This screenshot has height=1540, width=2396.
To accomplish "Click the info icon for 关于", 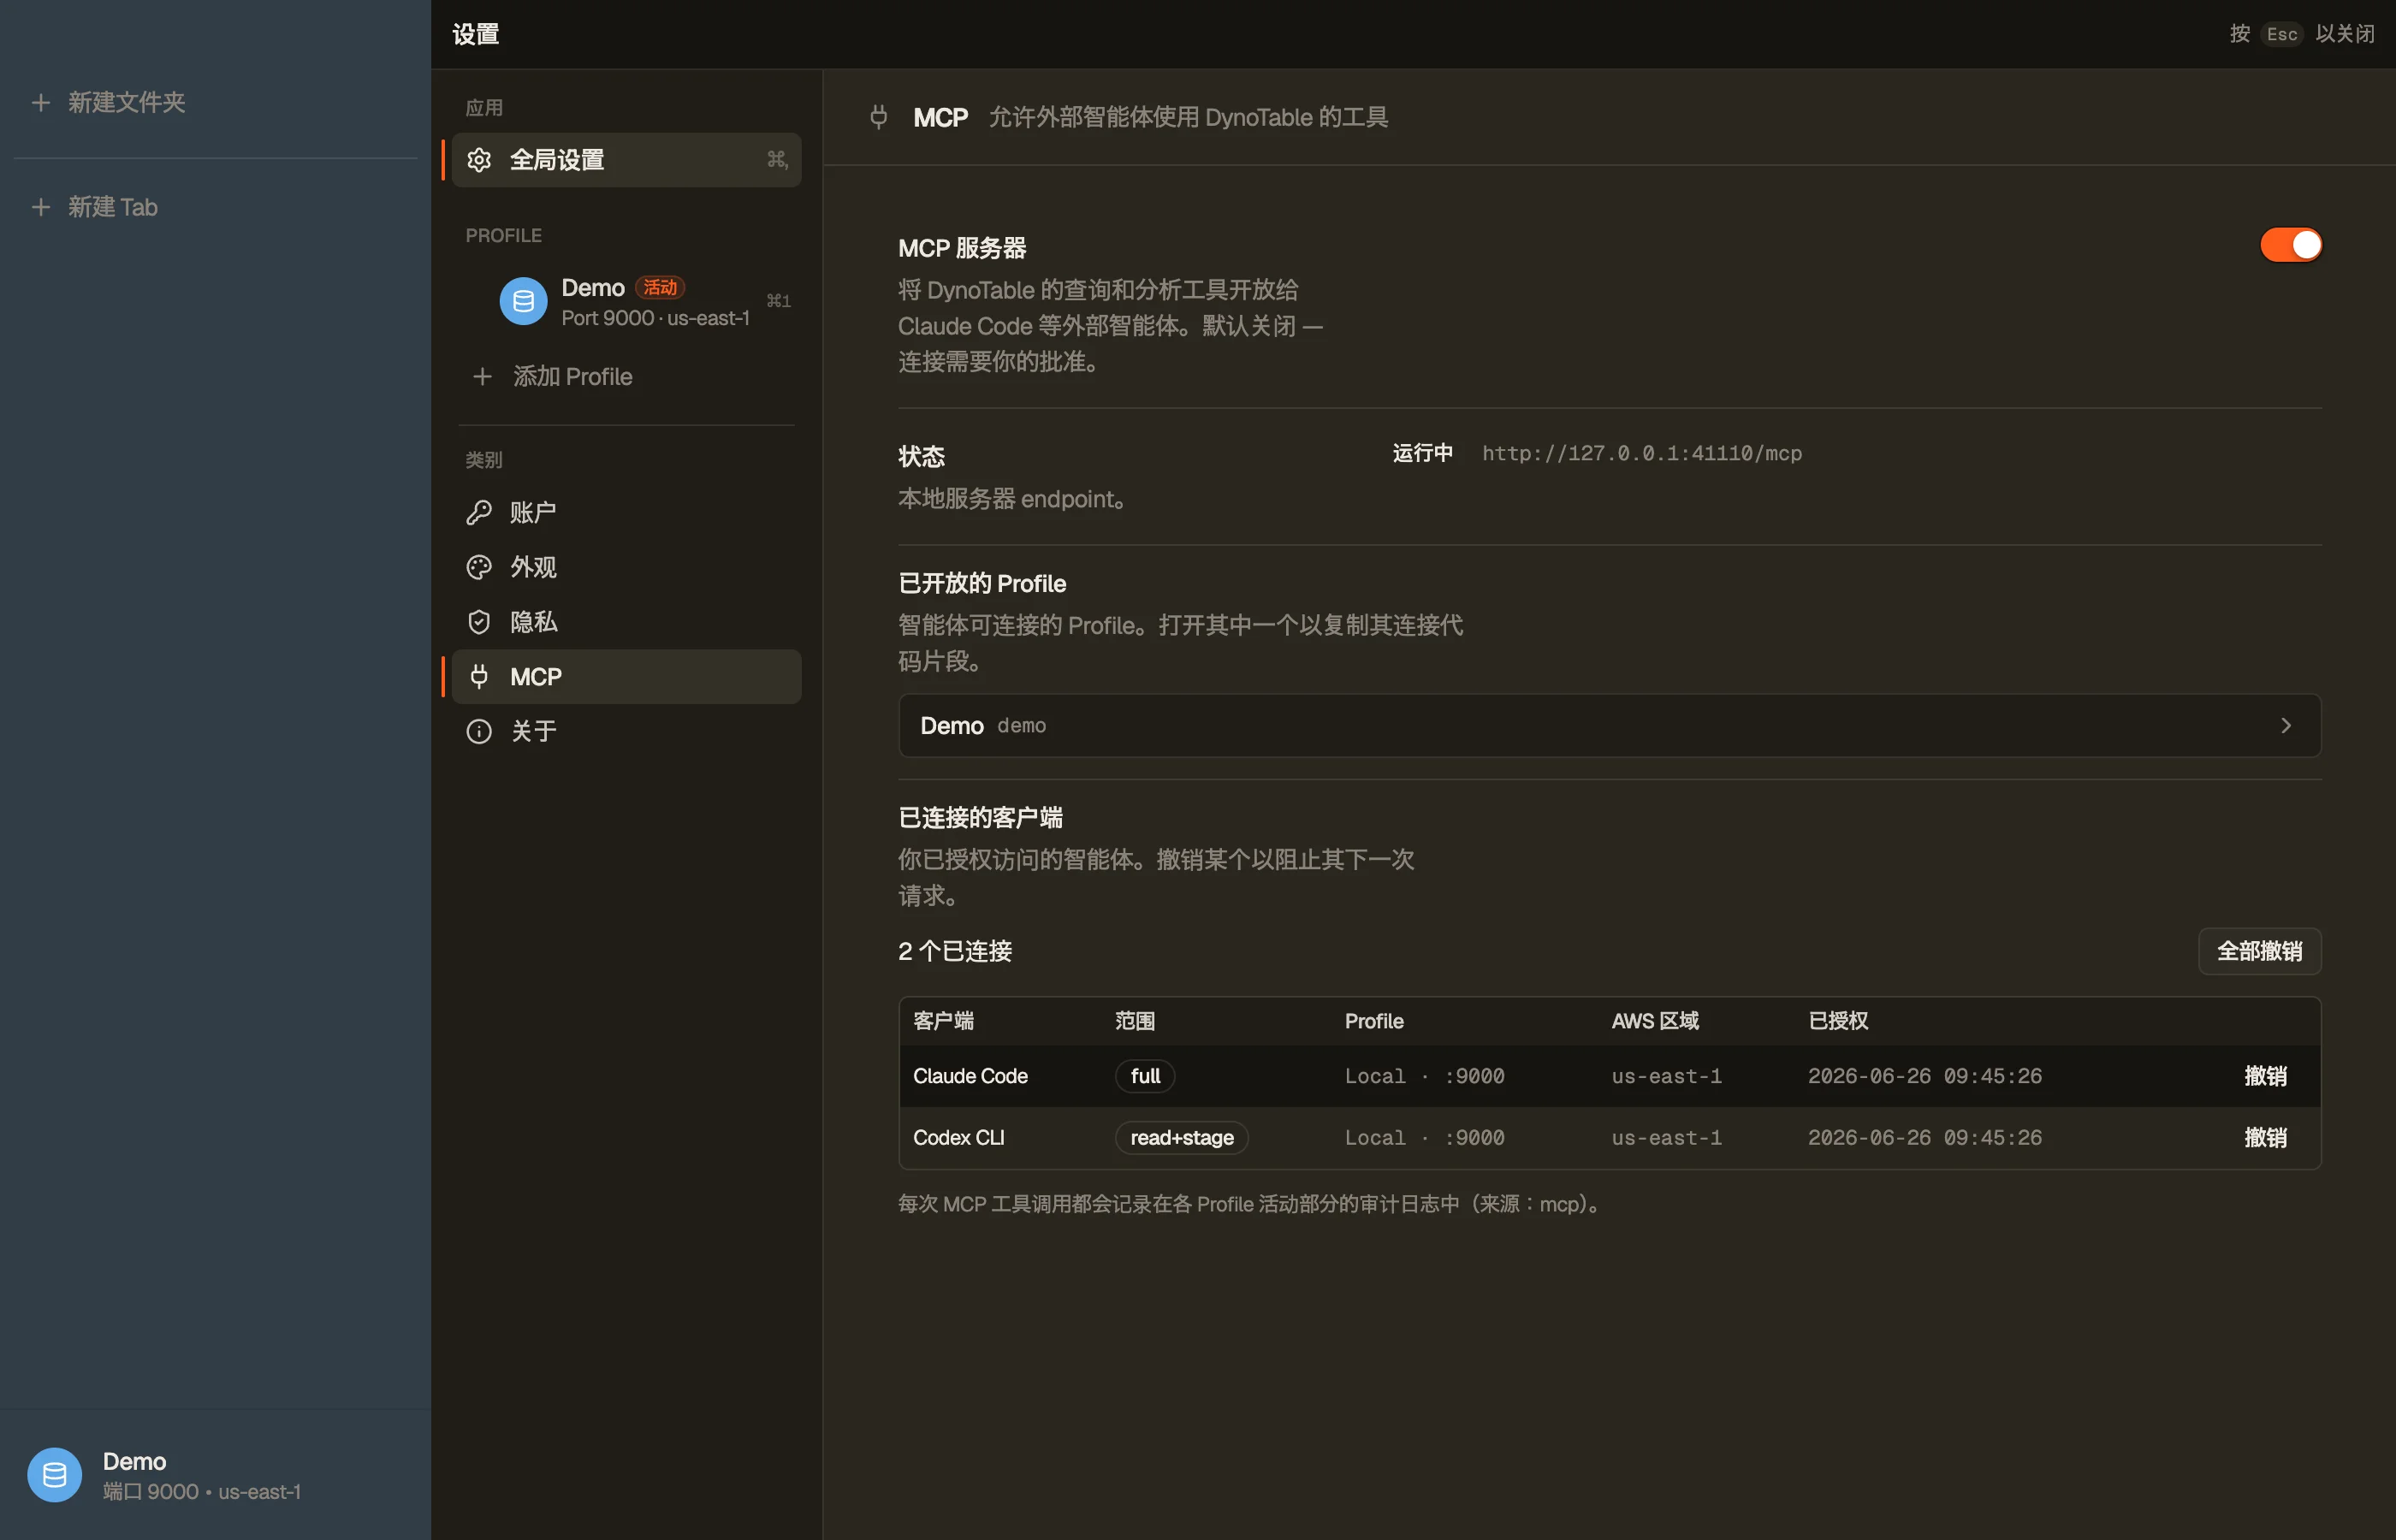I will (479, 731).
